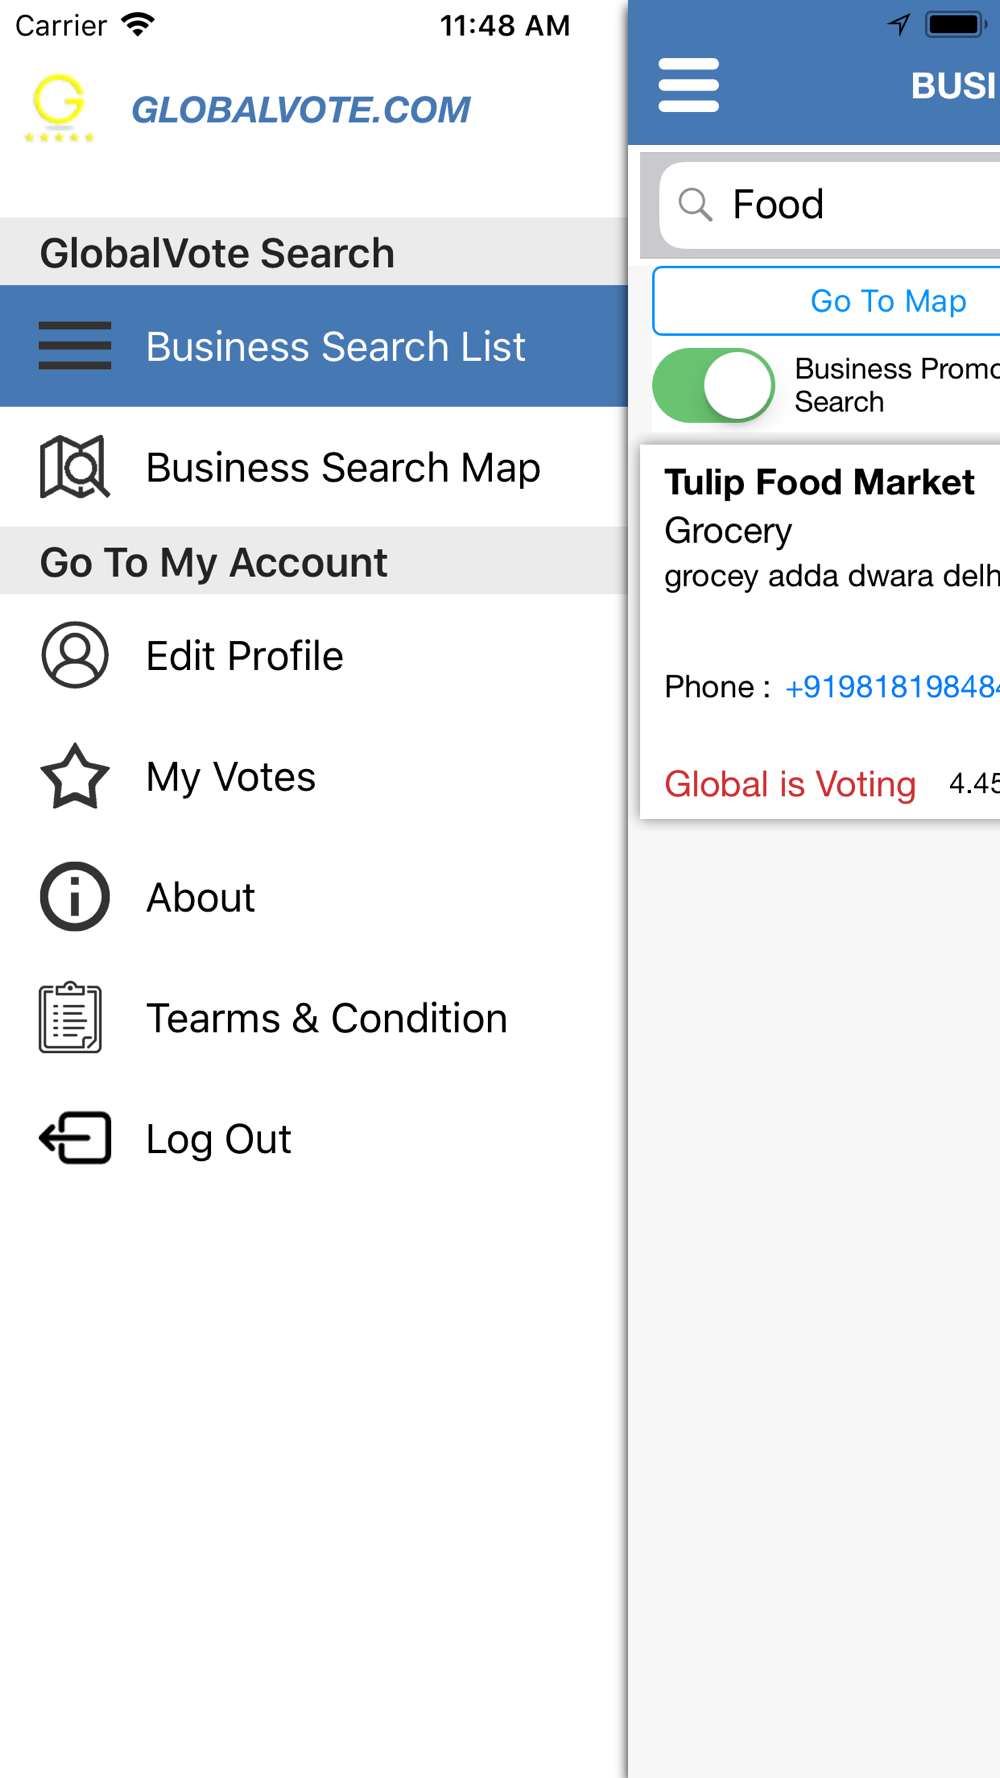Click the Food search input field
Viewport: 1000px width, 1778px height.
tap(830, 205)
